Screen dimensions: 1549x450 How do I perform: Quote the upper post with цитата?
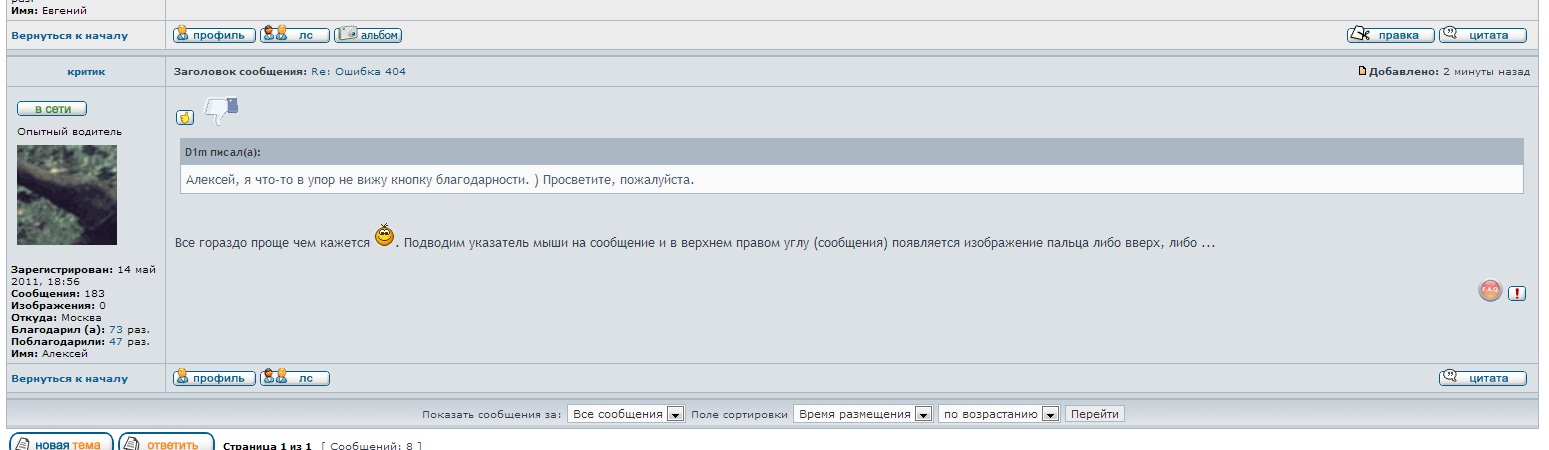1482,35
